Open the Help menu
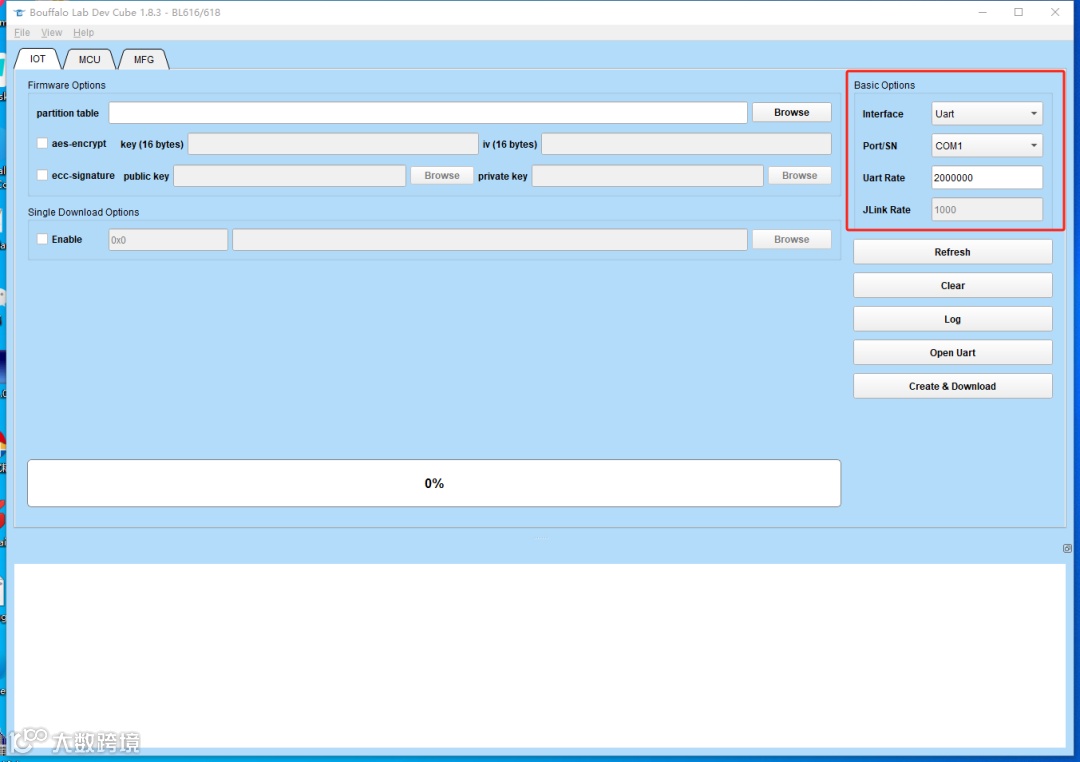The width and height of the screenshot is (1080, 762). [x=83, y=32]
